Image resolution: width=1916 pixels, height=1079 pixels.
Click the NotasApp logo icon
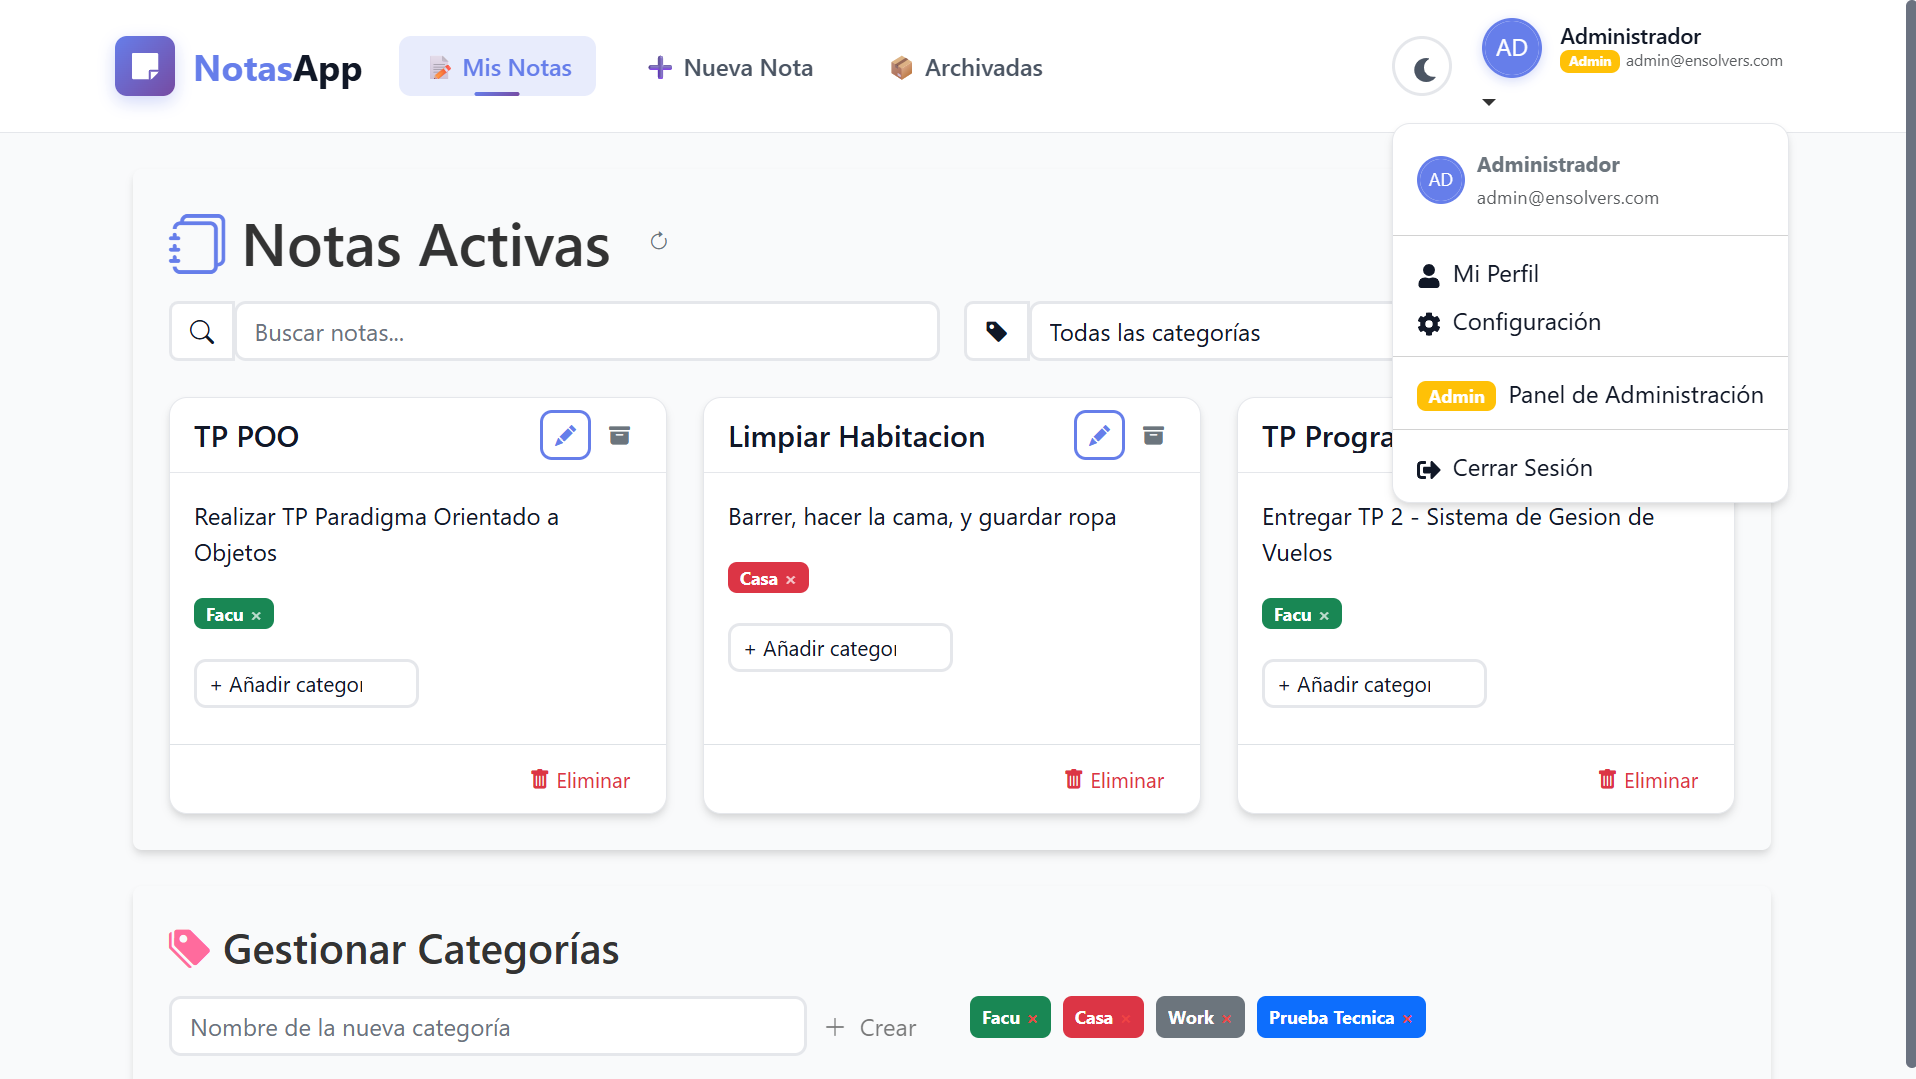coord(145,67)
